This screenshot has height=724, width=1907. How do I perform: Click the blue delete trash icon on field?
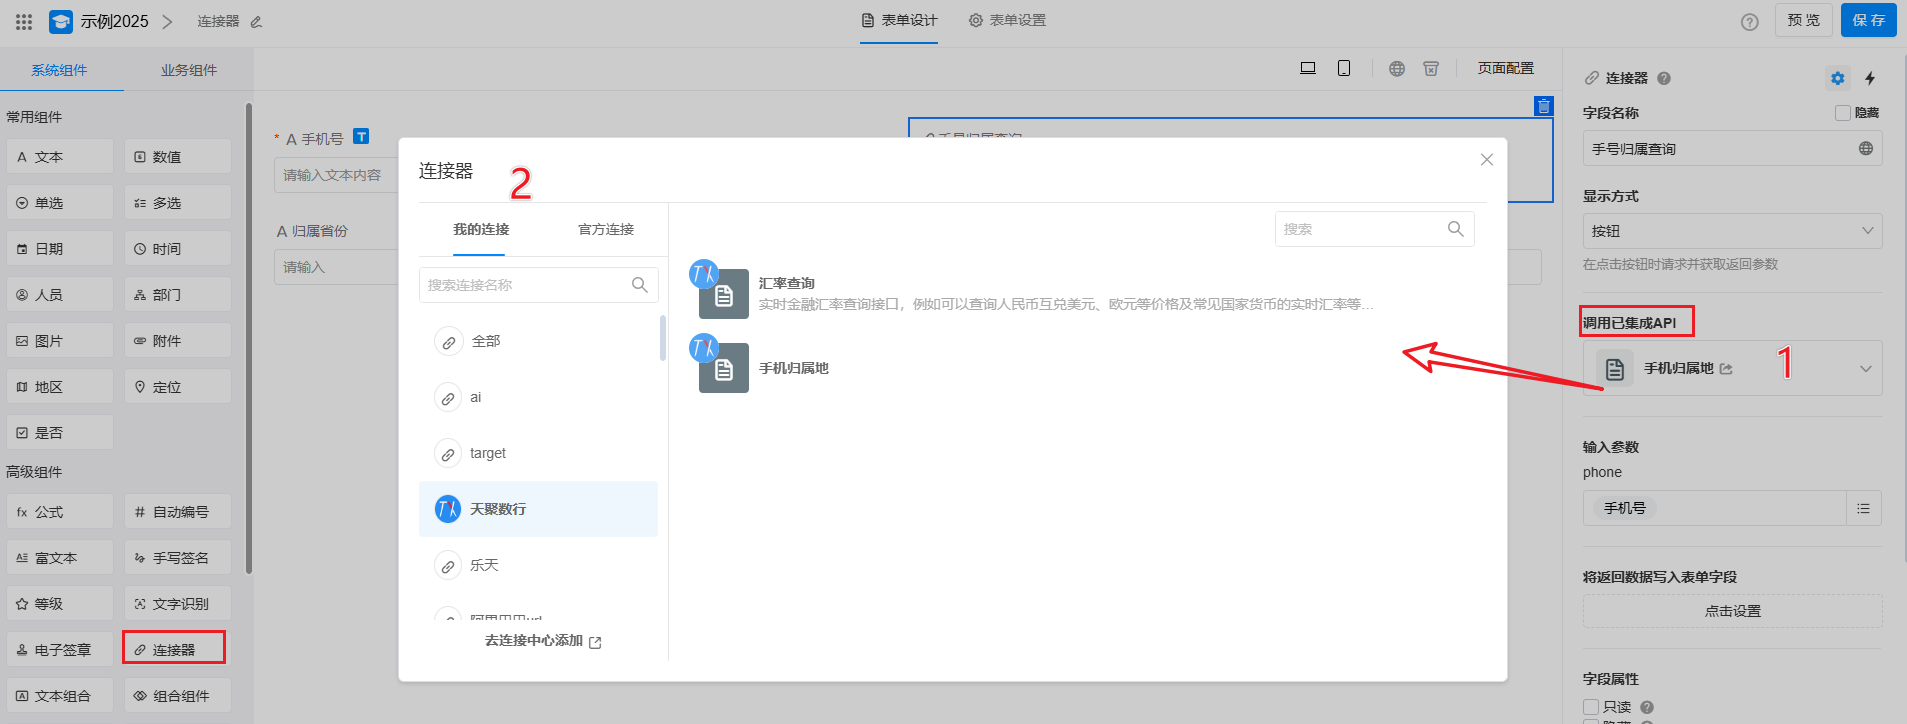[x=1543, y=106]
